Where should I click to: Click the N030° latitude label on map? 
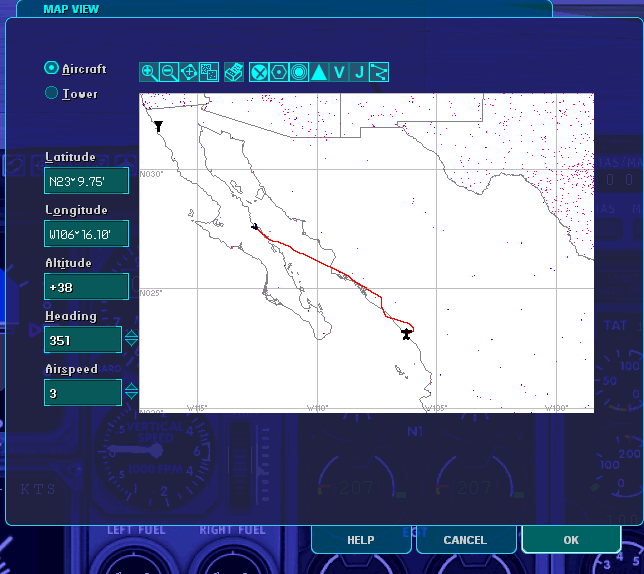(151, 174)
